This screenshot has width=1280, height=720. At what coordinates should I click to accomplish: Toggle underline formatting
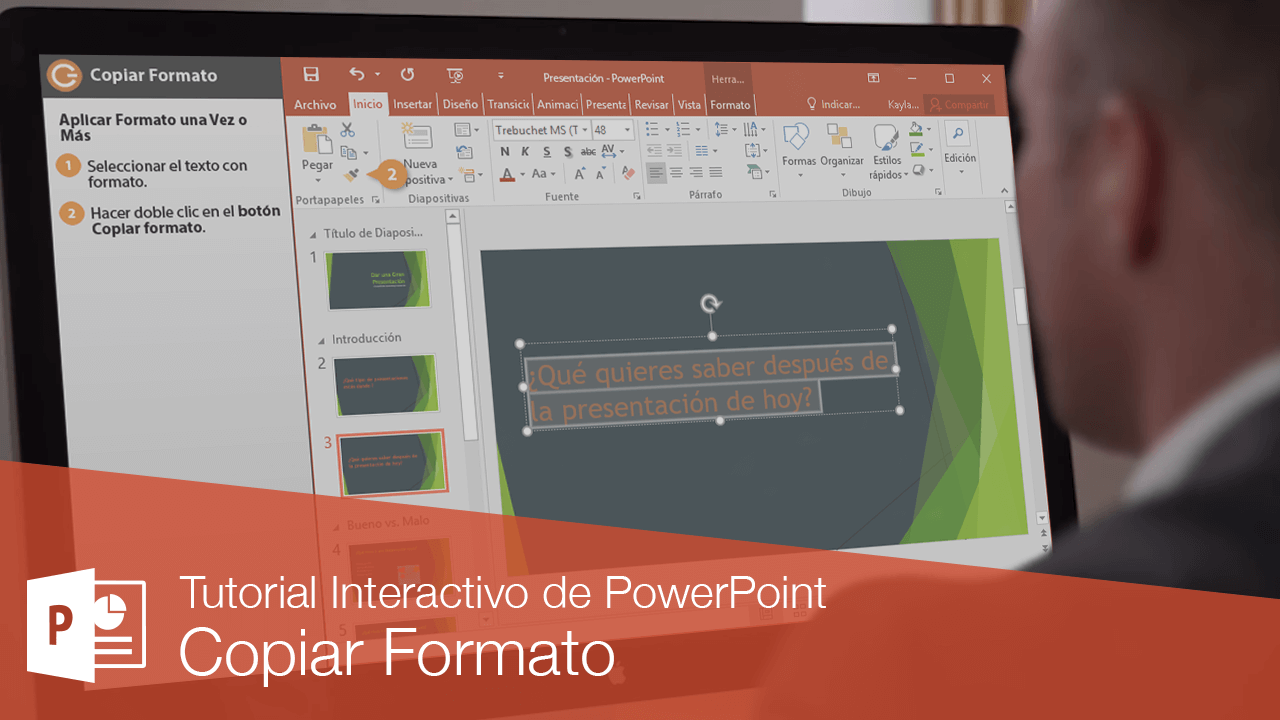[547, 152]
